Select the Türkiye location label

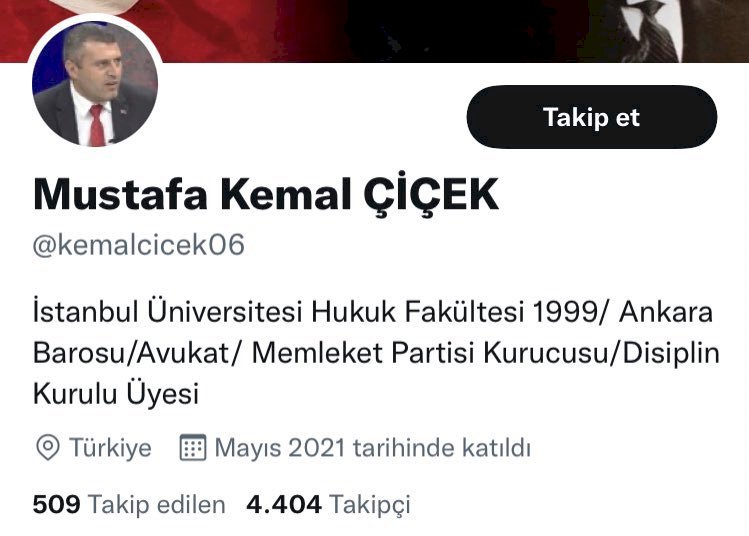pos(110,448)
